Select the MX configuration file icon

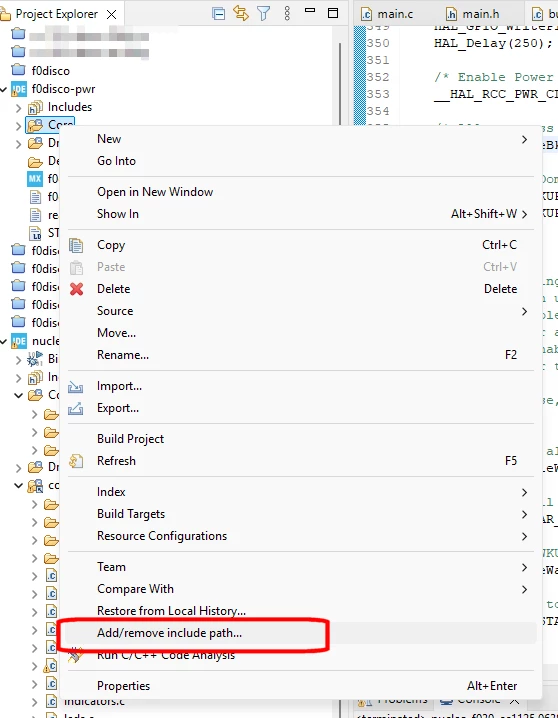[35, 179]
